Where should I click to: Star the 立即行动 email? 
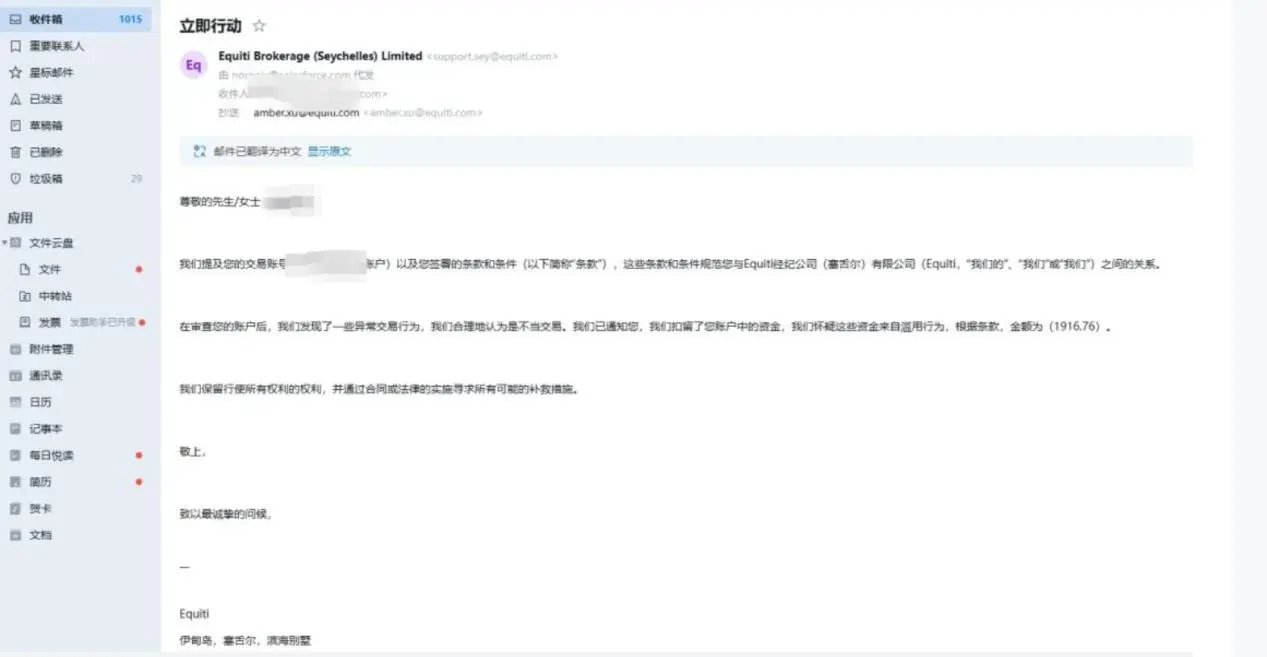[259, 26]
